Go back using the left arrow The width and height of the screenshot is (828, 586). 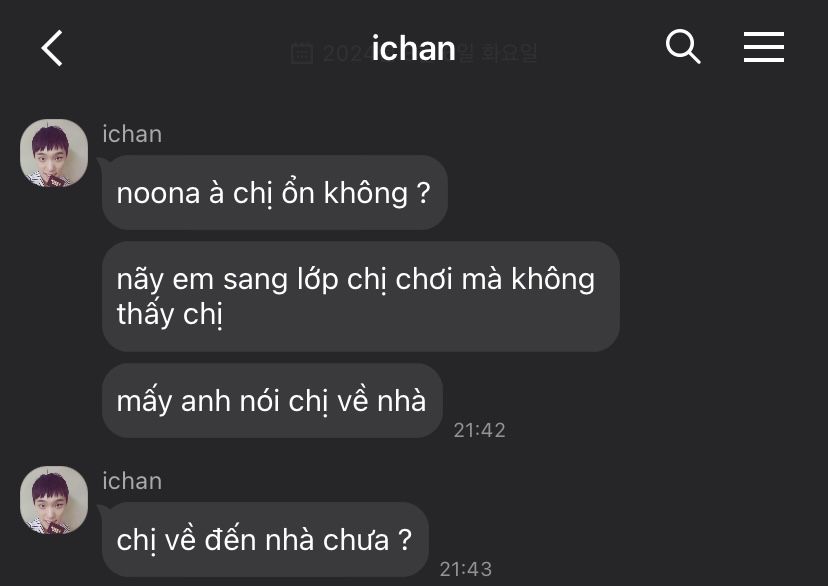[52, 48]
